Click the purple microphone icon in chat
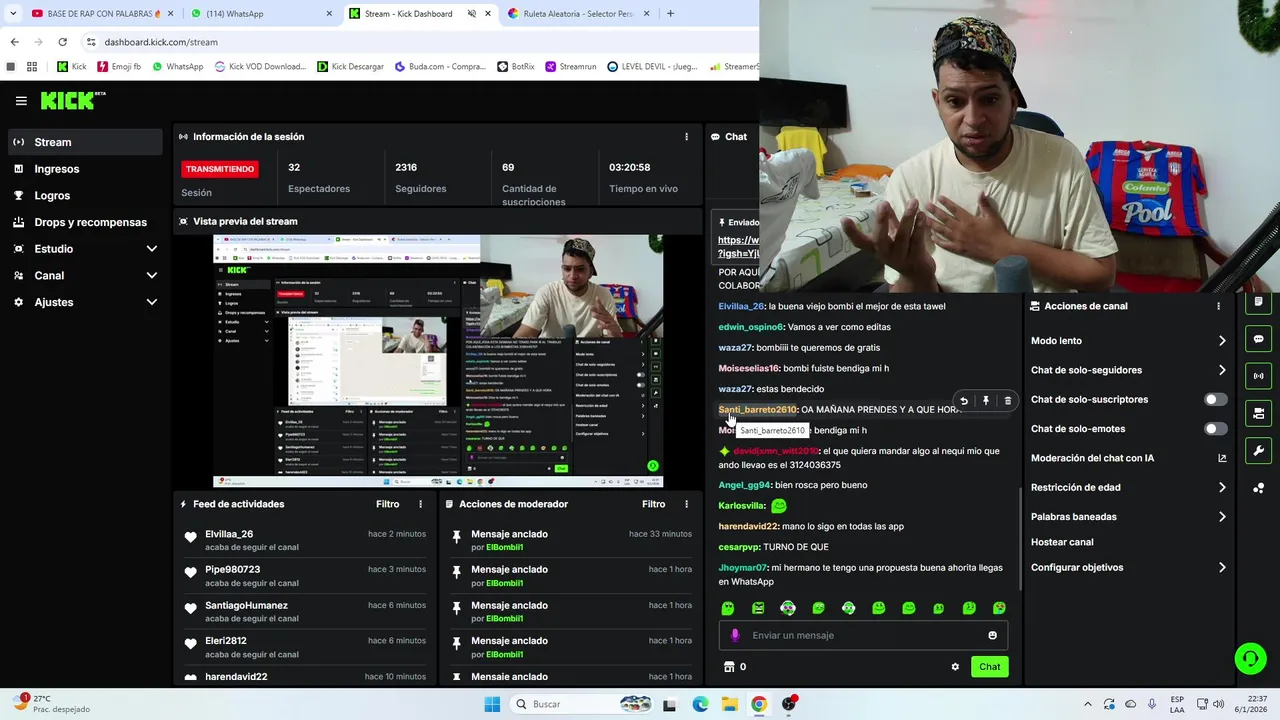The width and height of the screenshot is (1280, 720). click(x=735, y=635)
